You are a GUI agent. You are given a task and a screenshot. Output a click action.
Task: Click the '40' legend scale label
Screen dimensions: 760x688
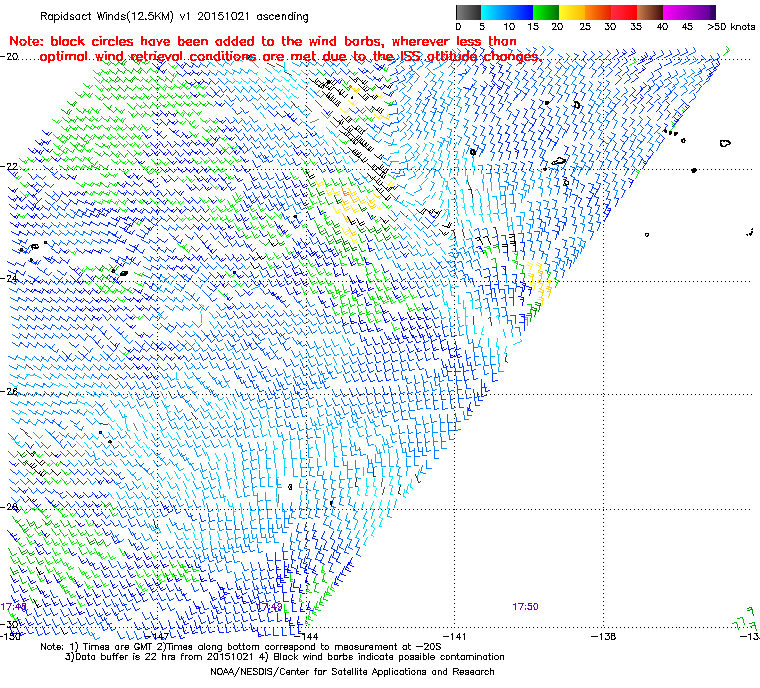tap(662, 27)
